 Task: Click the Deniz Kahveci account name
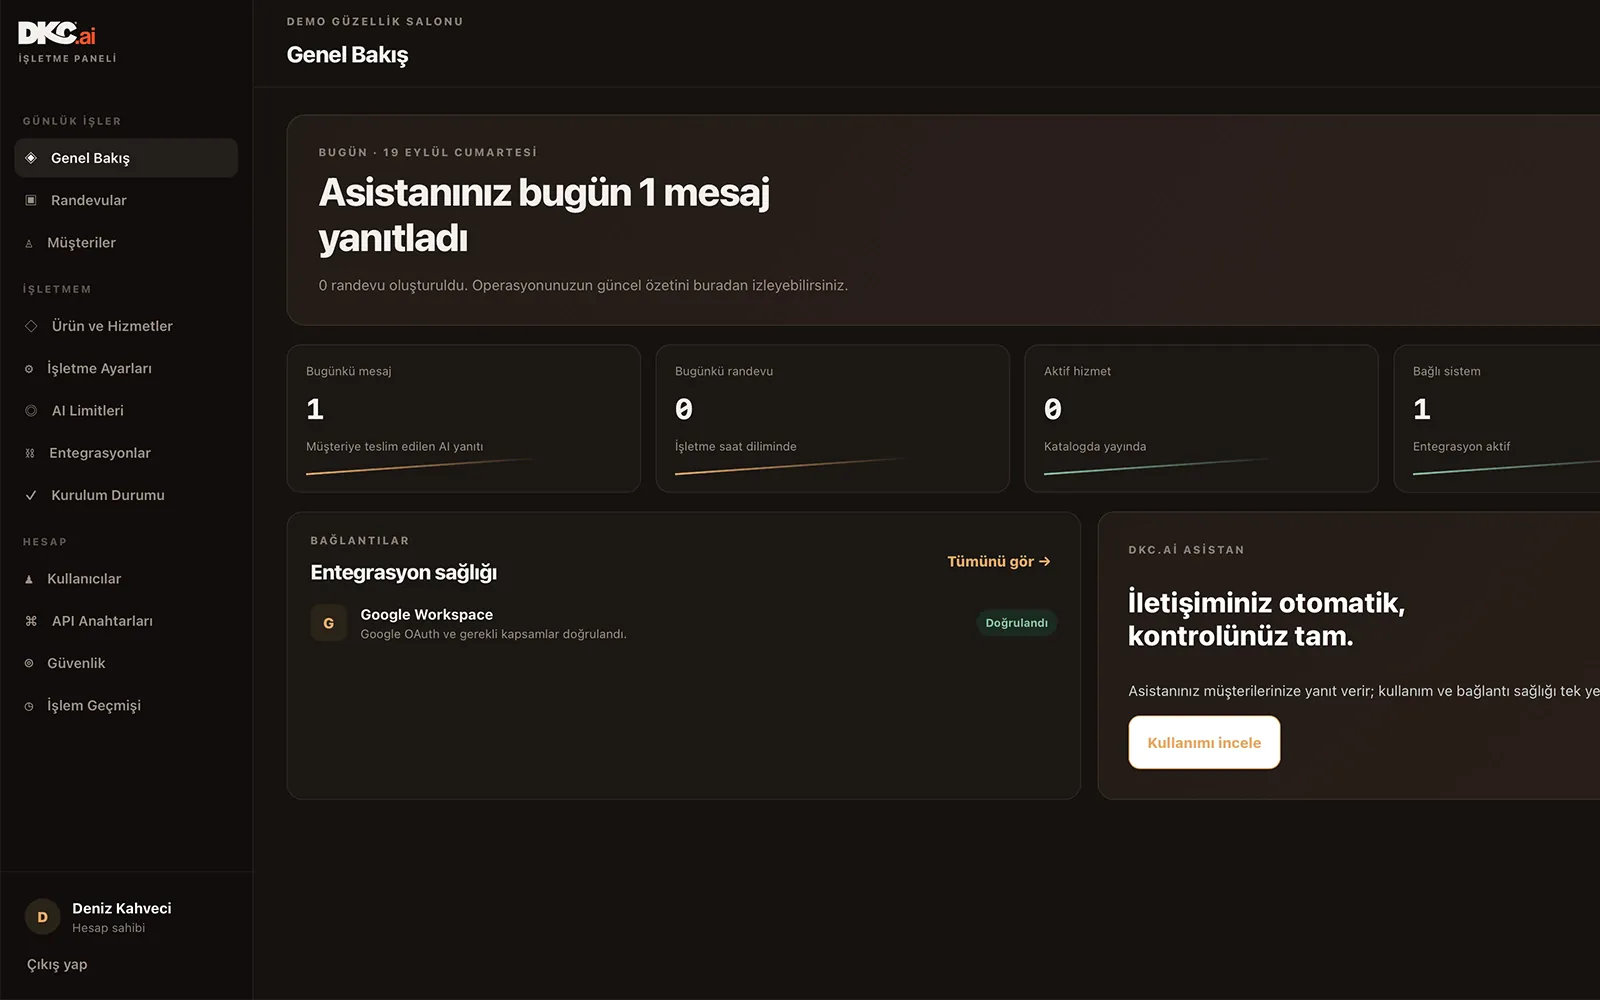click(x=122, y=908)
